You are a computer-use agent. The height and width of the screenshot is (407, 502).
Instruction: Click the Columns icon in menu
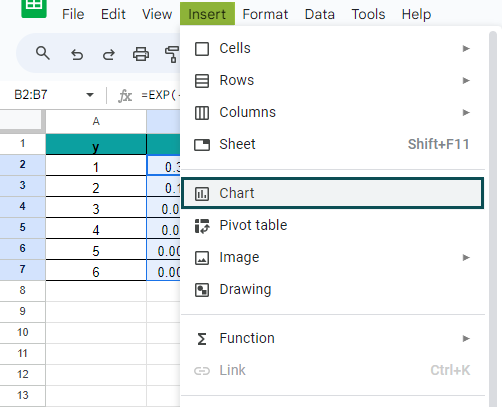(202, 113)
